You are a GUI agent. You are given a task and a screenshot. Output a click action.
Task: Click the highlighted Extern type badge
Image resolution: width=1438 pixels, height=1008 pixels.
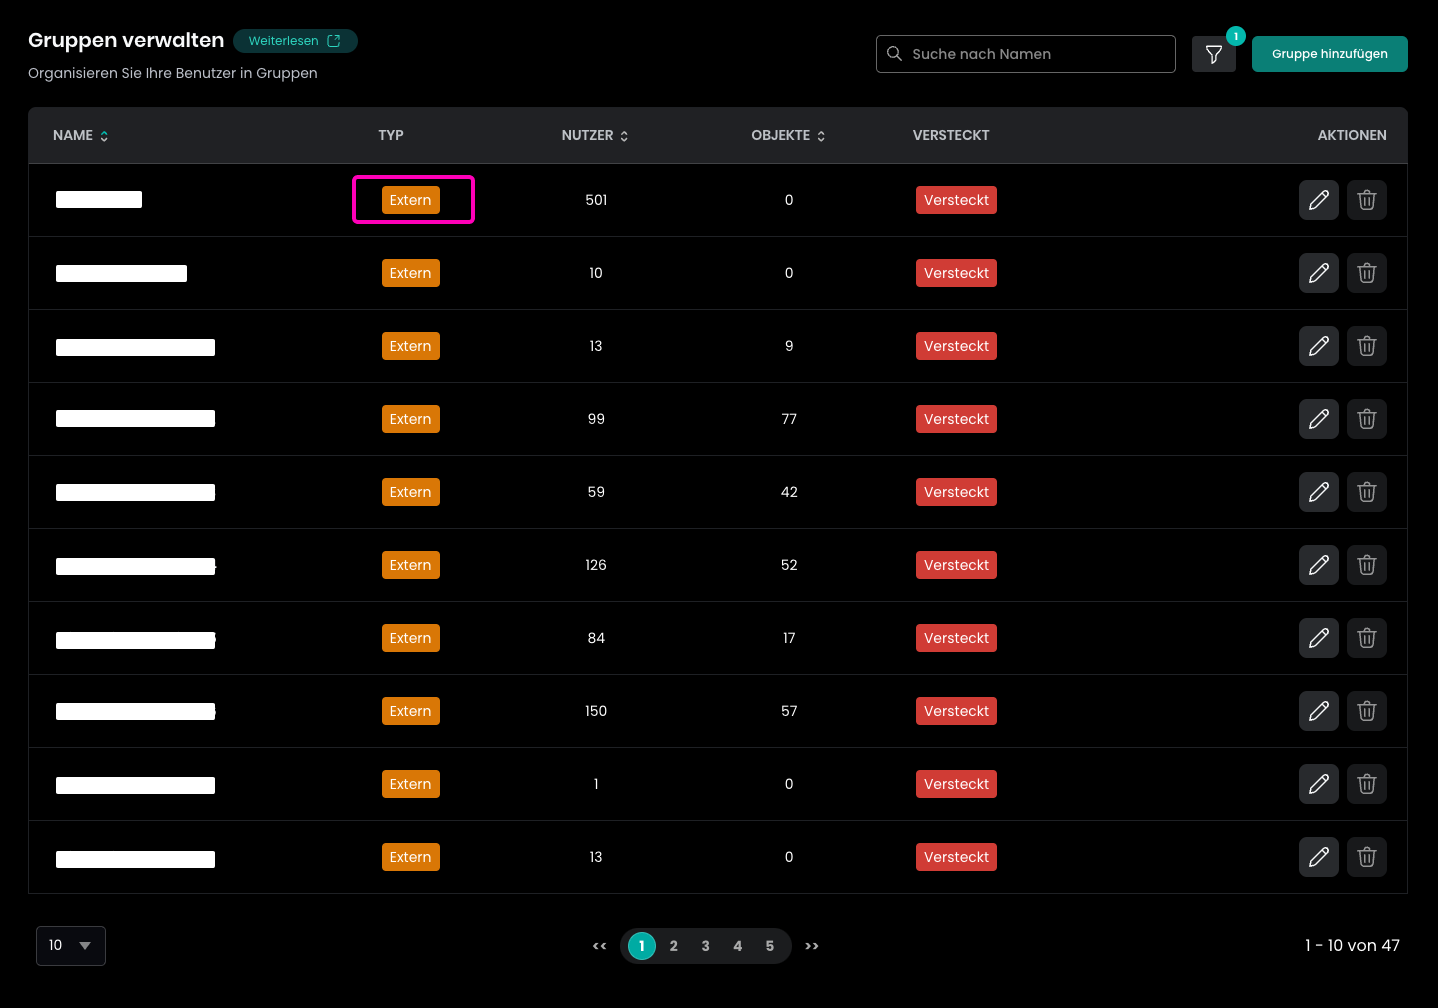pyautogui.click(x=411, y=200)
